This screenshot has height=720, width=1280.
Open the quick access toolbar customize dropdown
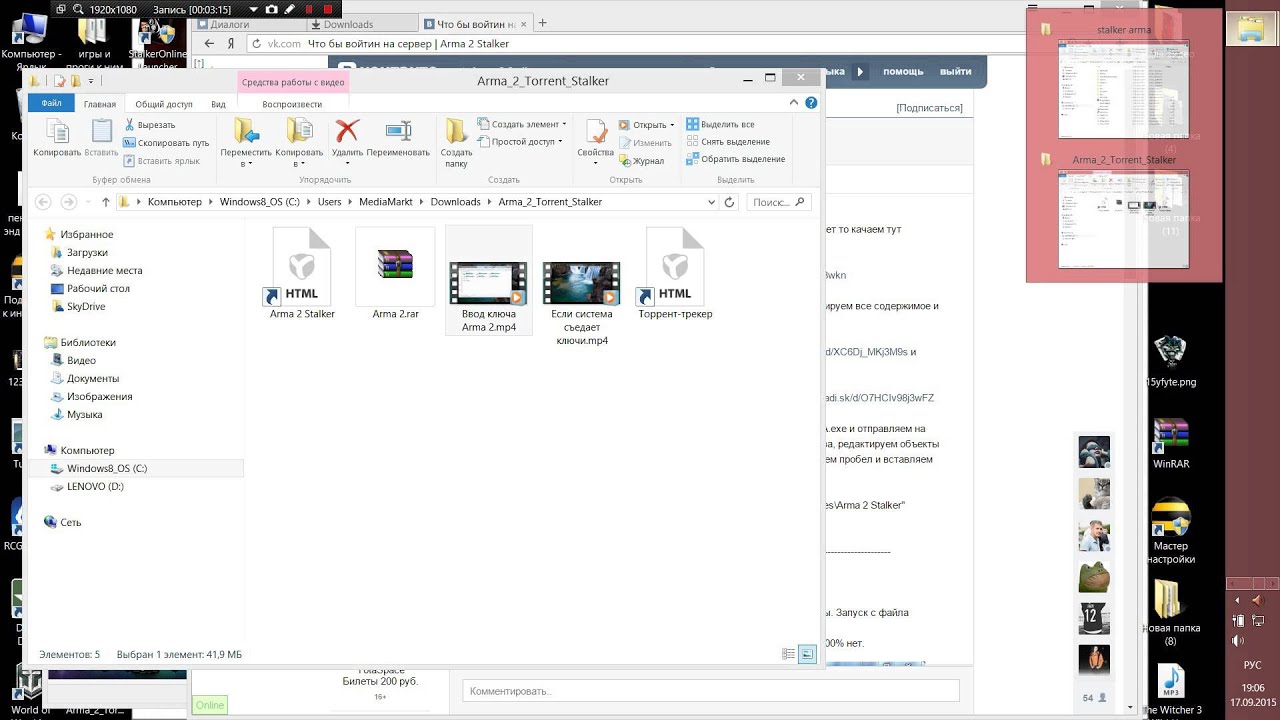point(91,81)
